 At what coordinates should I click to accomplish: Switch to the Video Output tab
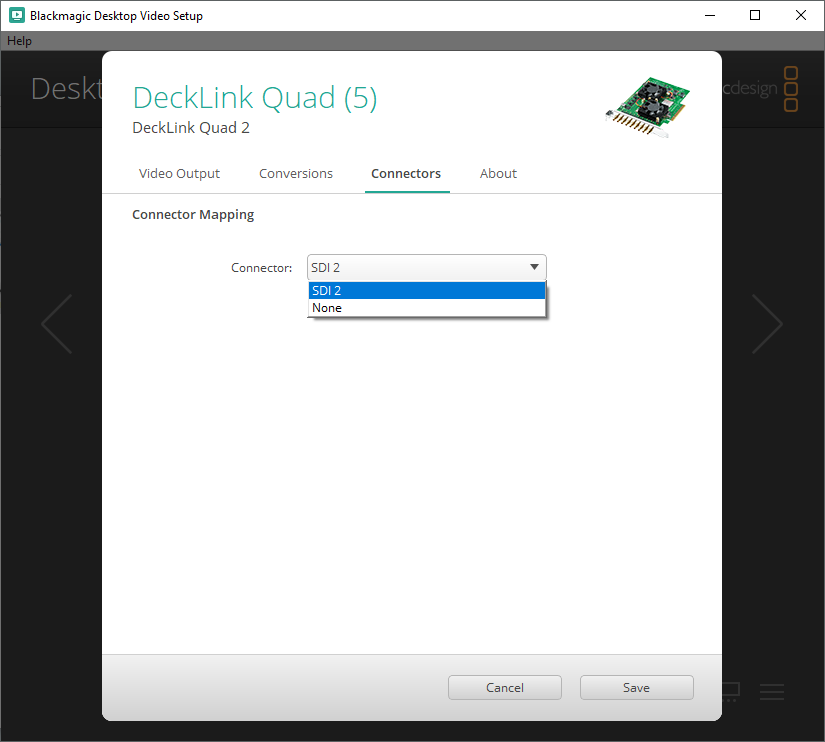(x=179, y=173)
